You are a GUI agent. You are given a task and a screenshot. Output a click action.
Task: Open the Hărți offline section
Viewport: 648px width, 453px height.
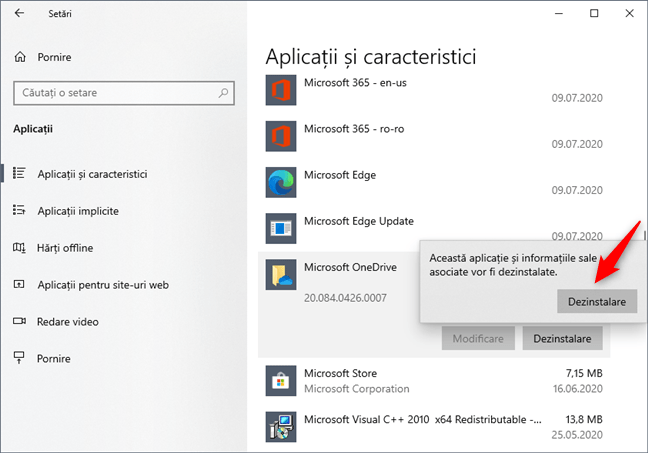pyautogui.click(x=65, y=248)
